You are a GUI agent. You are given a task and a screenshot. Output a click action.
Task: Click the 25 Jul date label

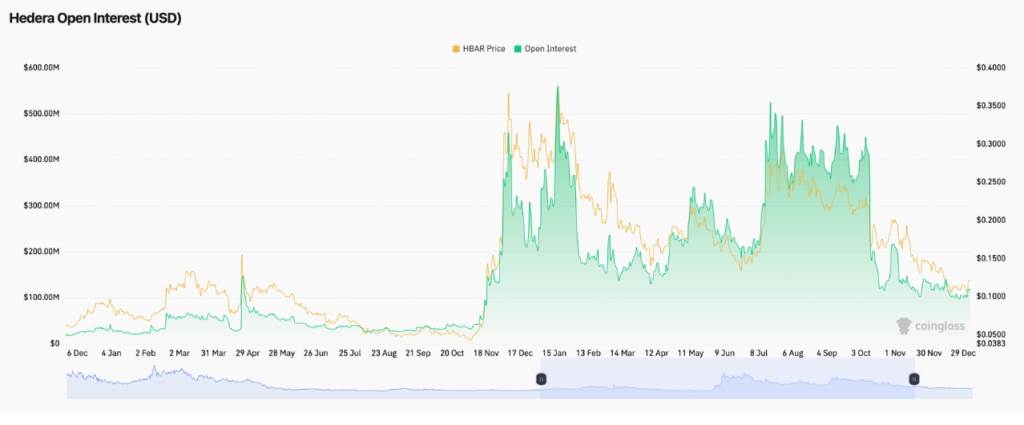350,353
